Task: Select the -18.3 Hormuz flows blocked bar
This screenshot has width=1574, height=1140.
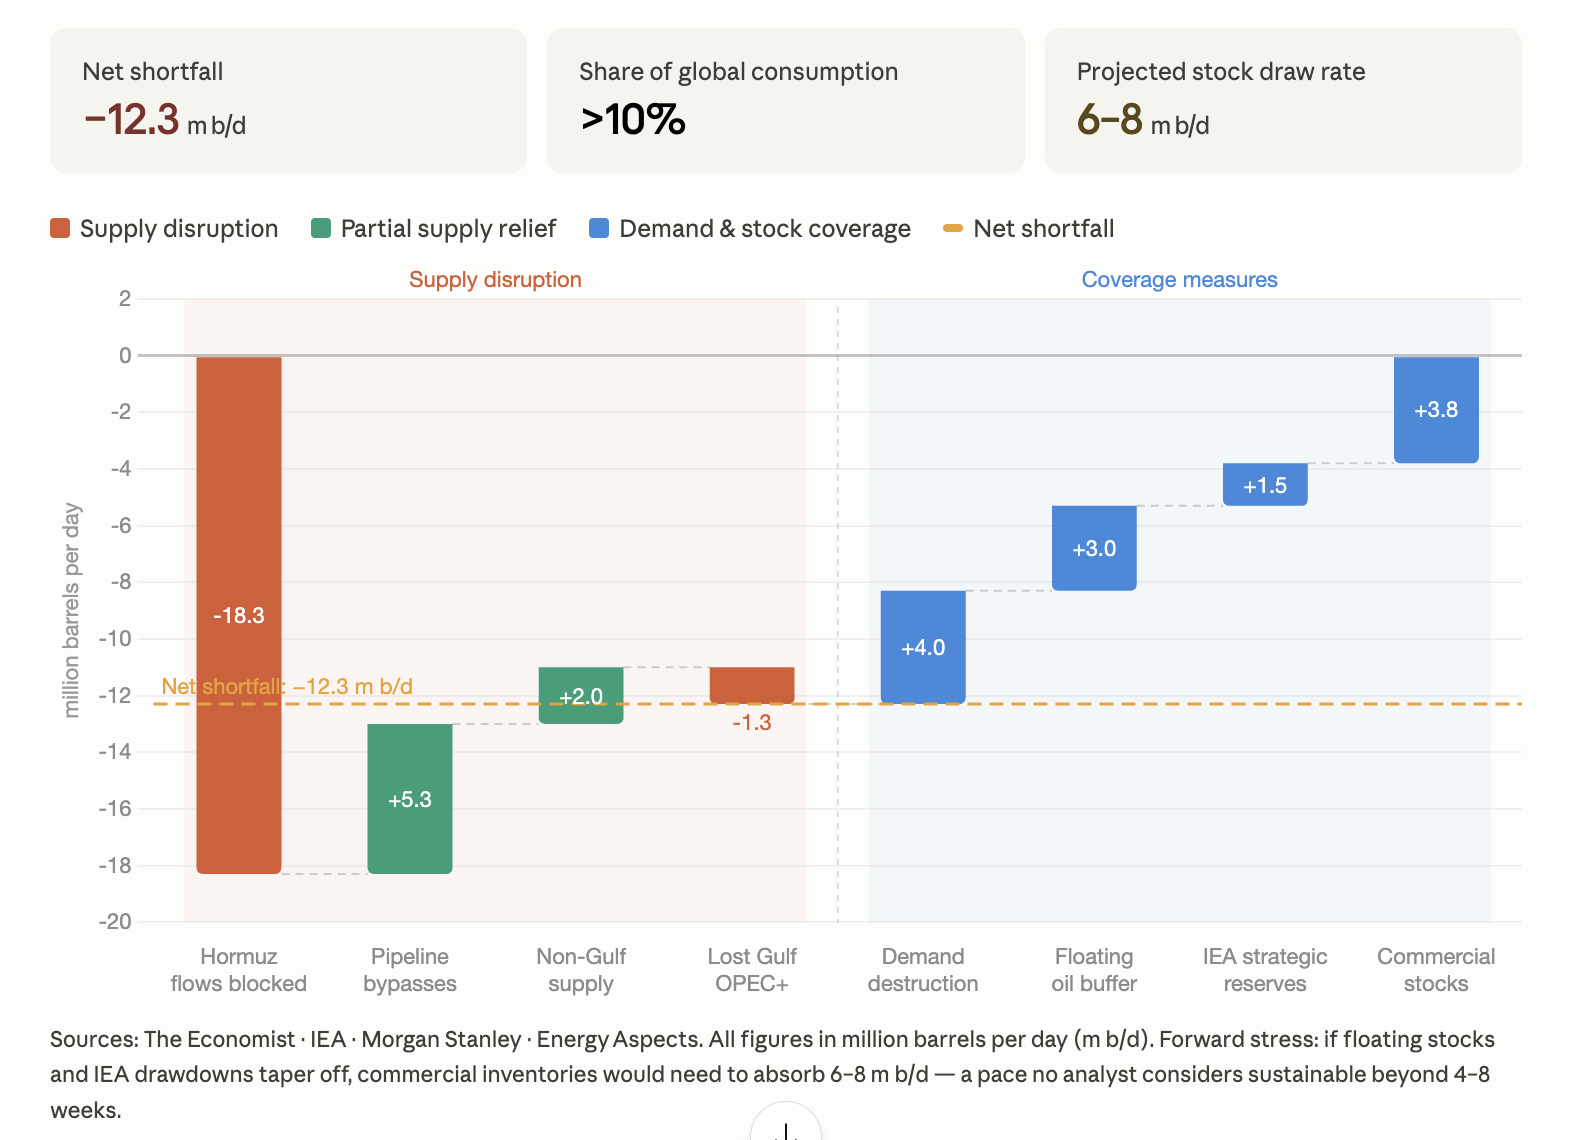Action: pos(239,615)
